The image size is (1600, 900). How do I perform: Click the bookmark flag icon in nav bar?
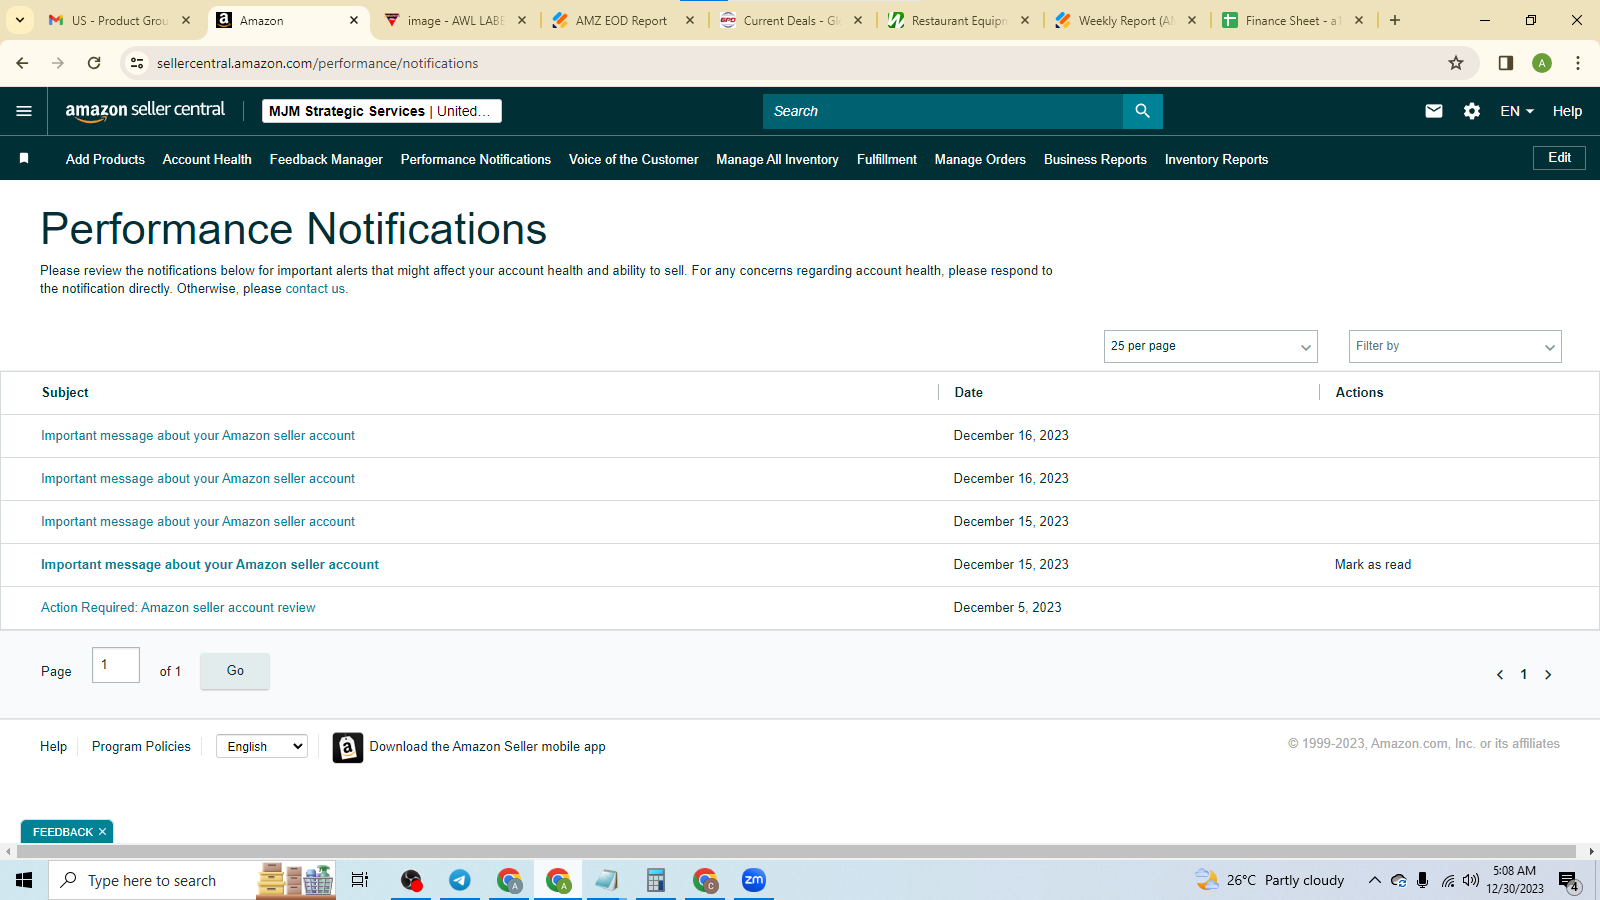coord(24,159)
